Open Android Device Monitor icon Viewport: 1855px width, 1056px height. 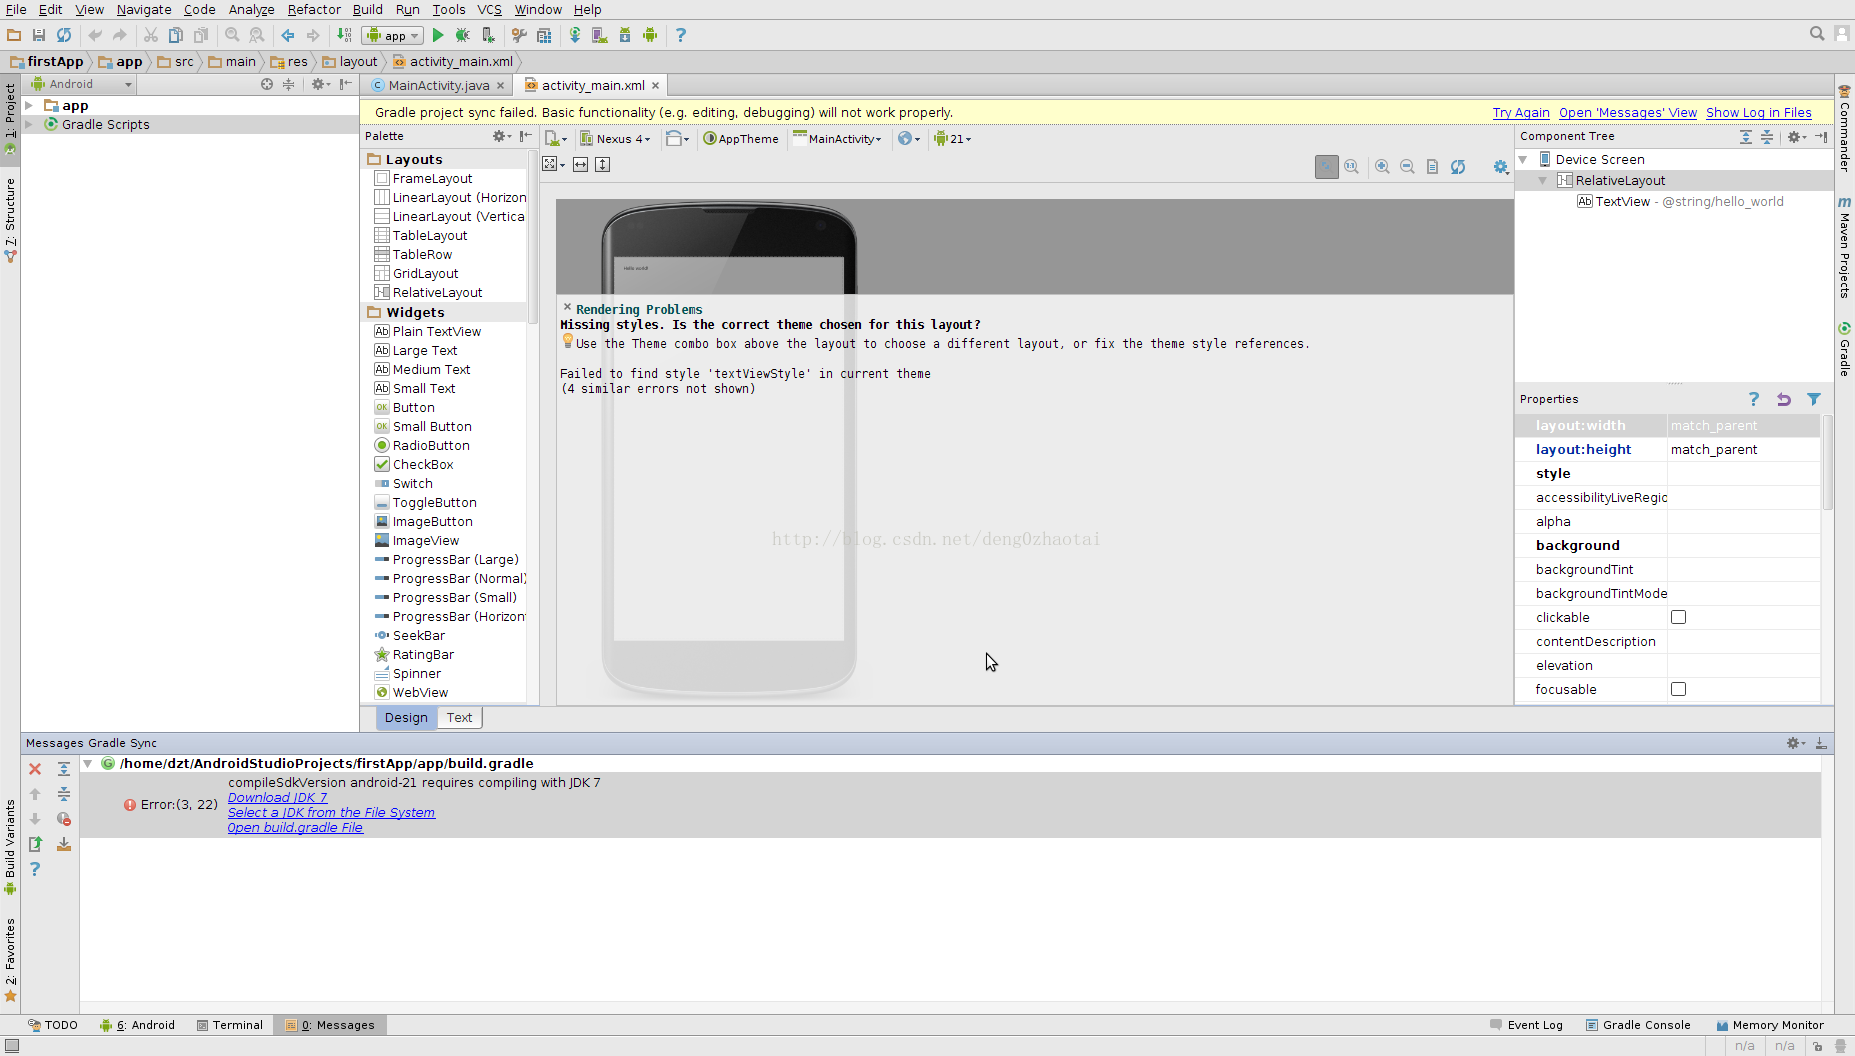click(x=650, y=35)
